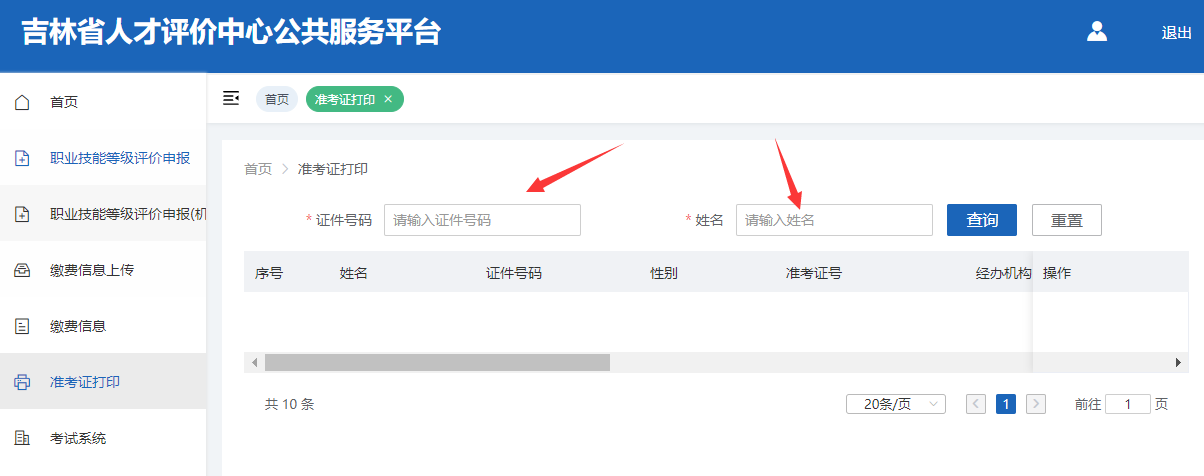This screenshot has width=1204, height=476.
Task: Click the 考试系统 building icon
Action: pyautogui.click(x=22, y=438)
